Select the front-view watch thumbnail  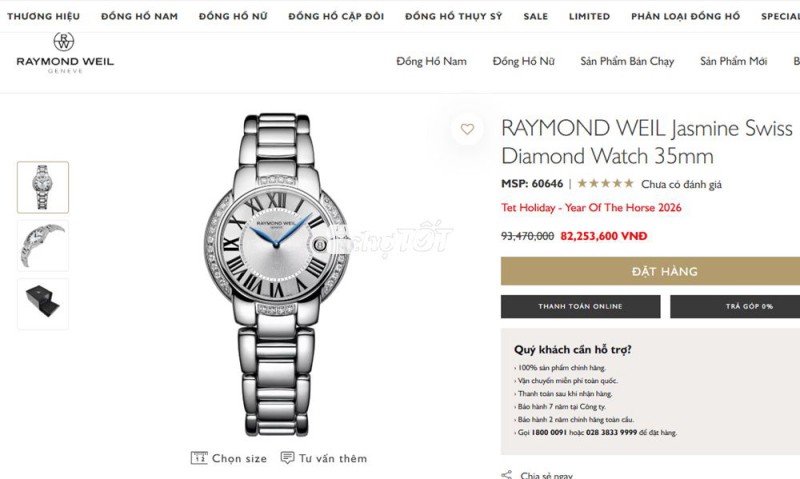click(x=43, y=187)
